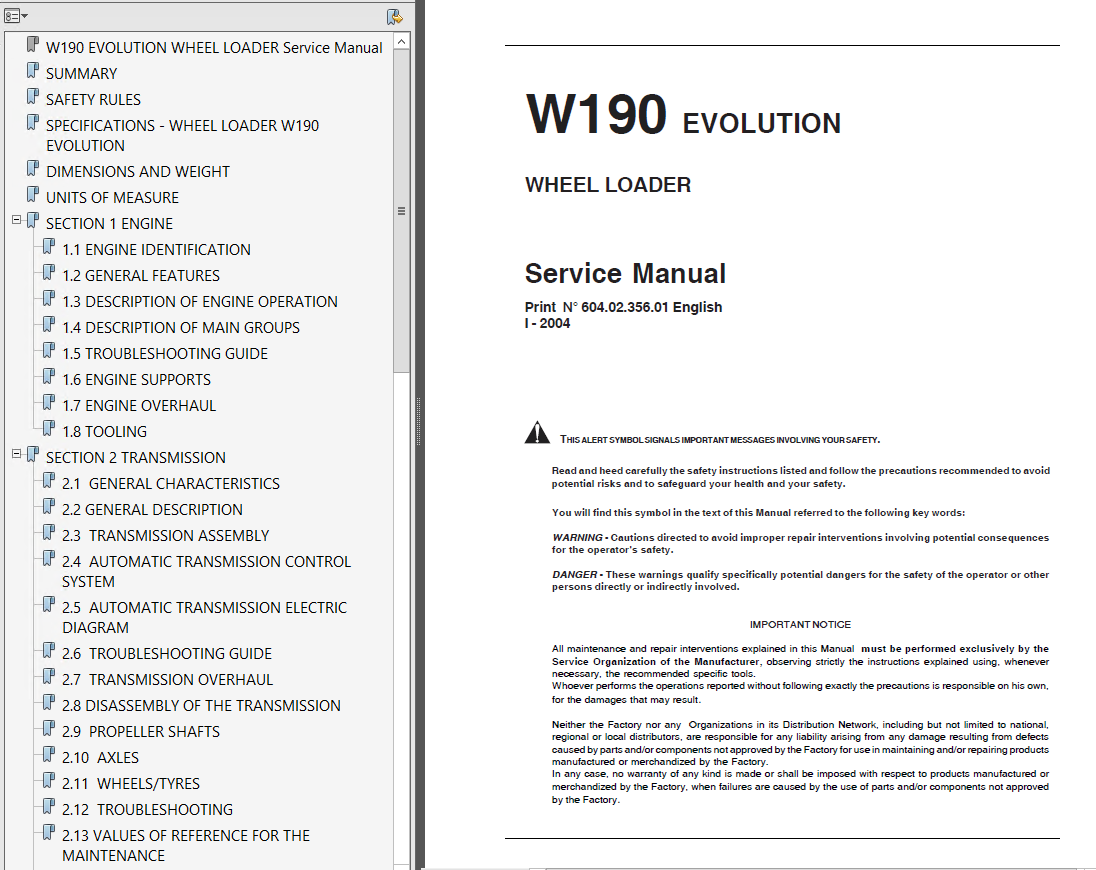Select 2.11 WHEELS/TYRES bookmark
This screenshot has height=870, width=1096.
click(131, 783)
